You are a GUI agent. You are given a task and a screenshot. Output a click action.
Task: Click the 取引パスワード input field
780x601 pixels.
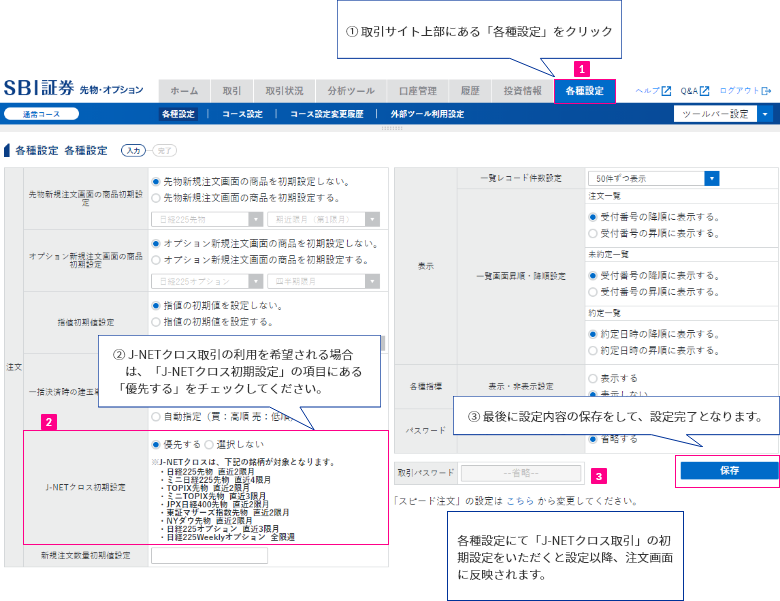point(521,473)
